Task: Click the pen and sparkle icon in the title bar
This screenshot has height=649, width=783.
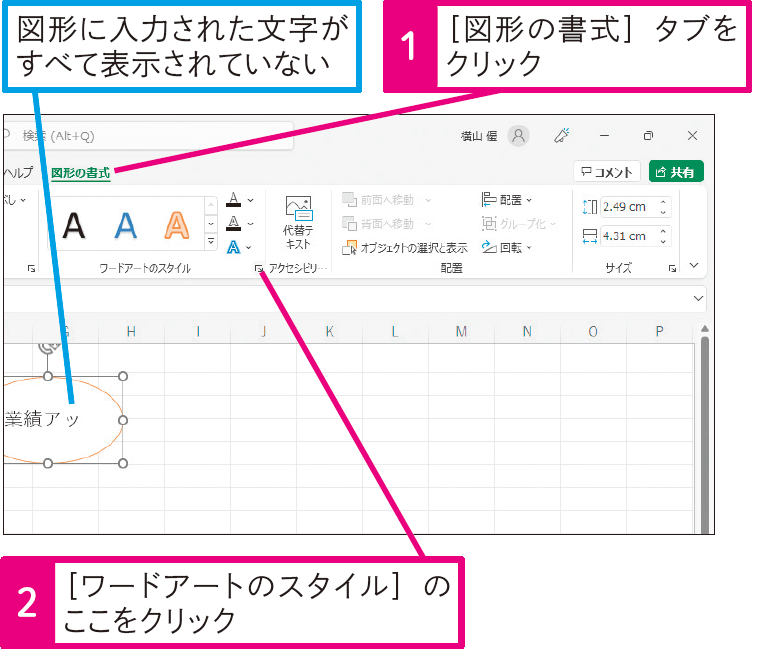Action: (x=562, y=136)
